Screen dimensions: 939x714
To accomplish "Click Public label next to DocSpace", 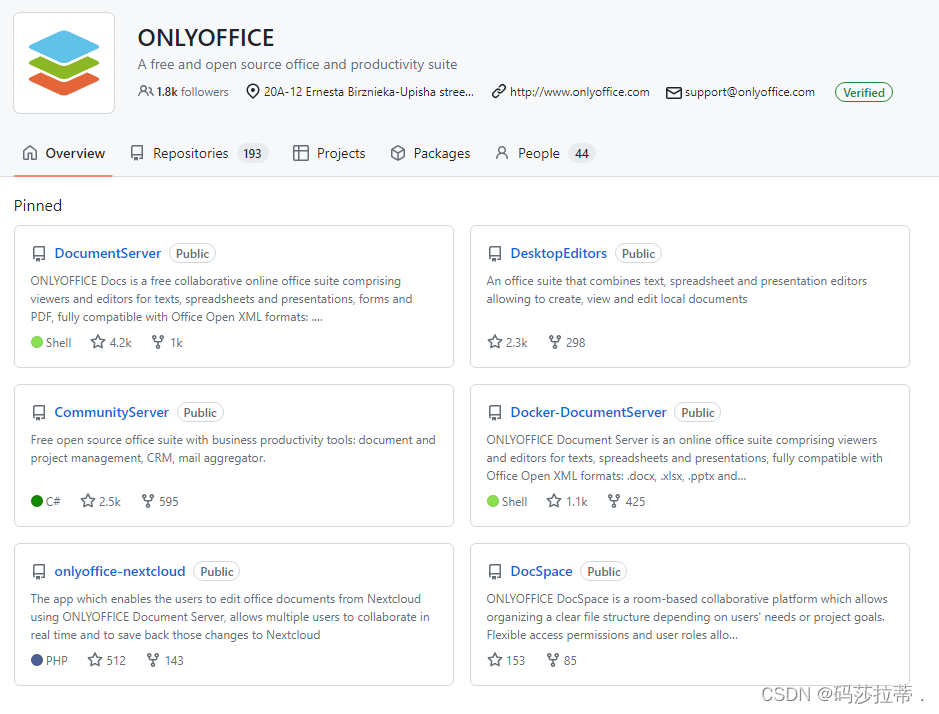I will (x=604, y=571).
